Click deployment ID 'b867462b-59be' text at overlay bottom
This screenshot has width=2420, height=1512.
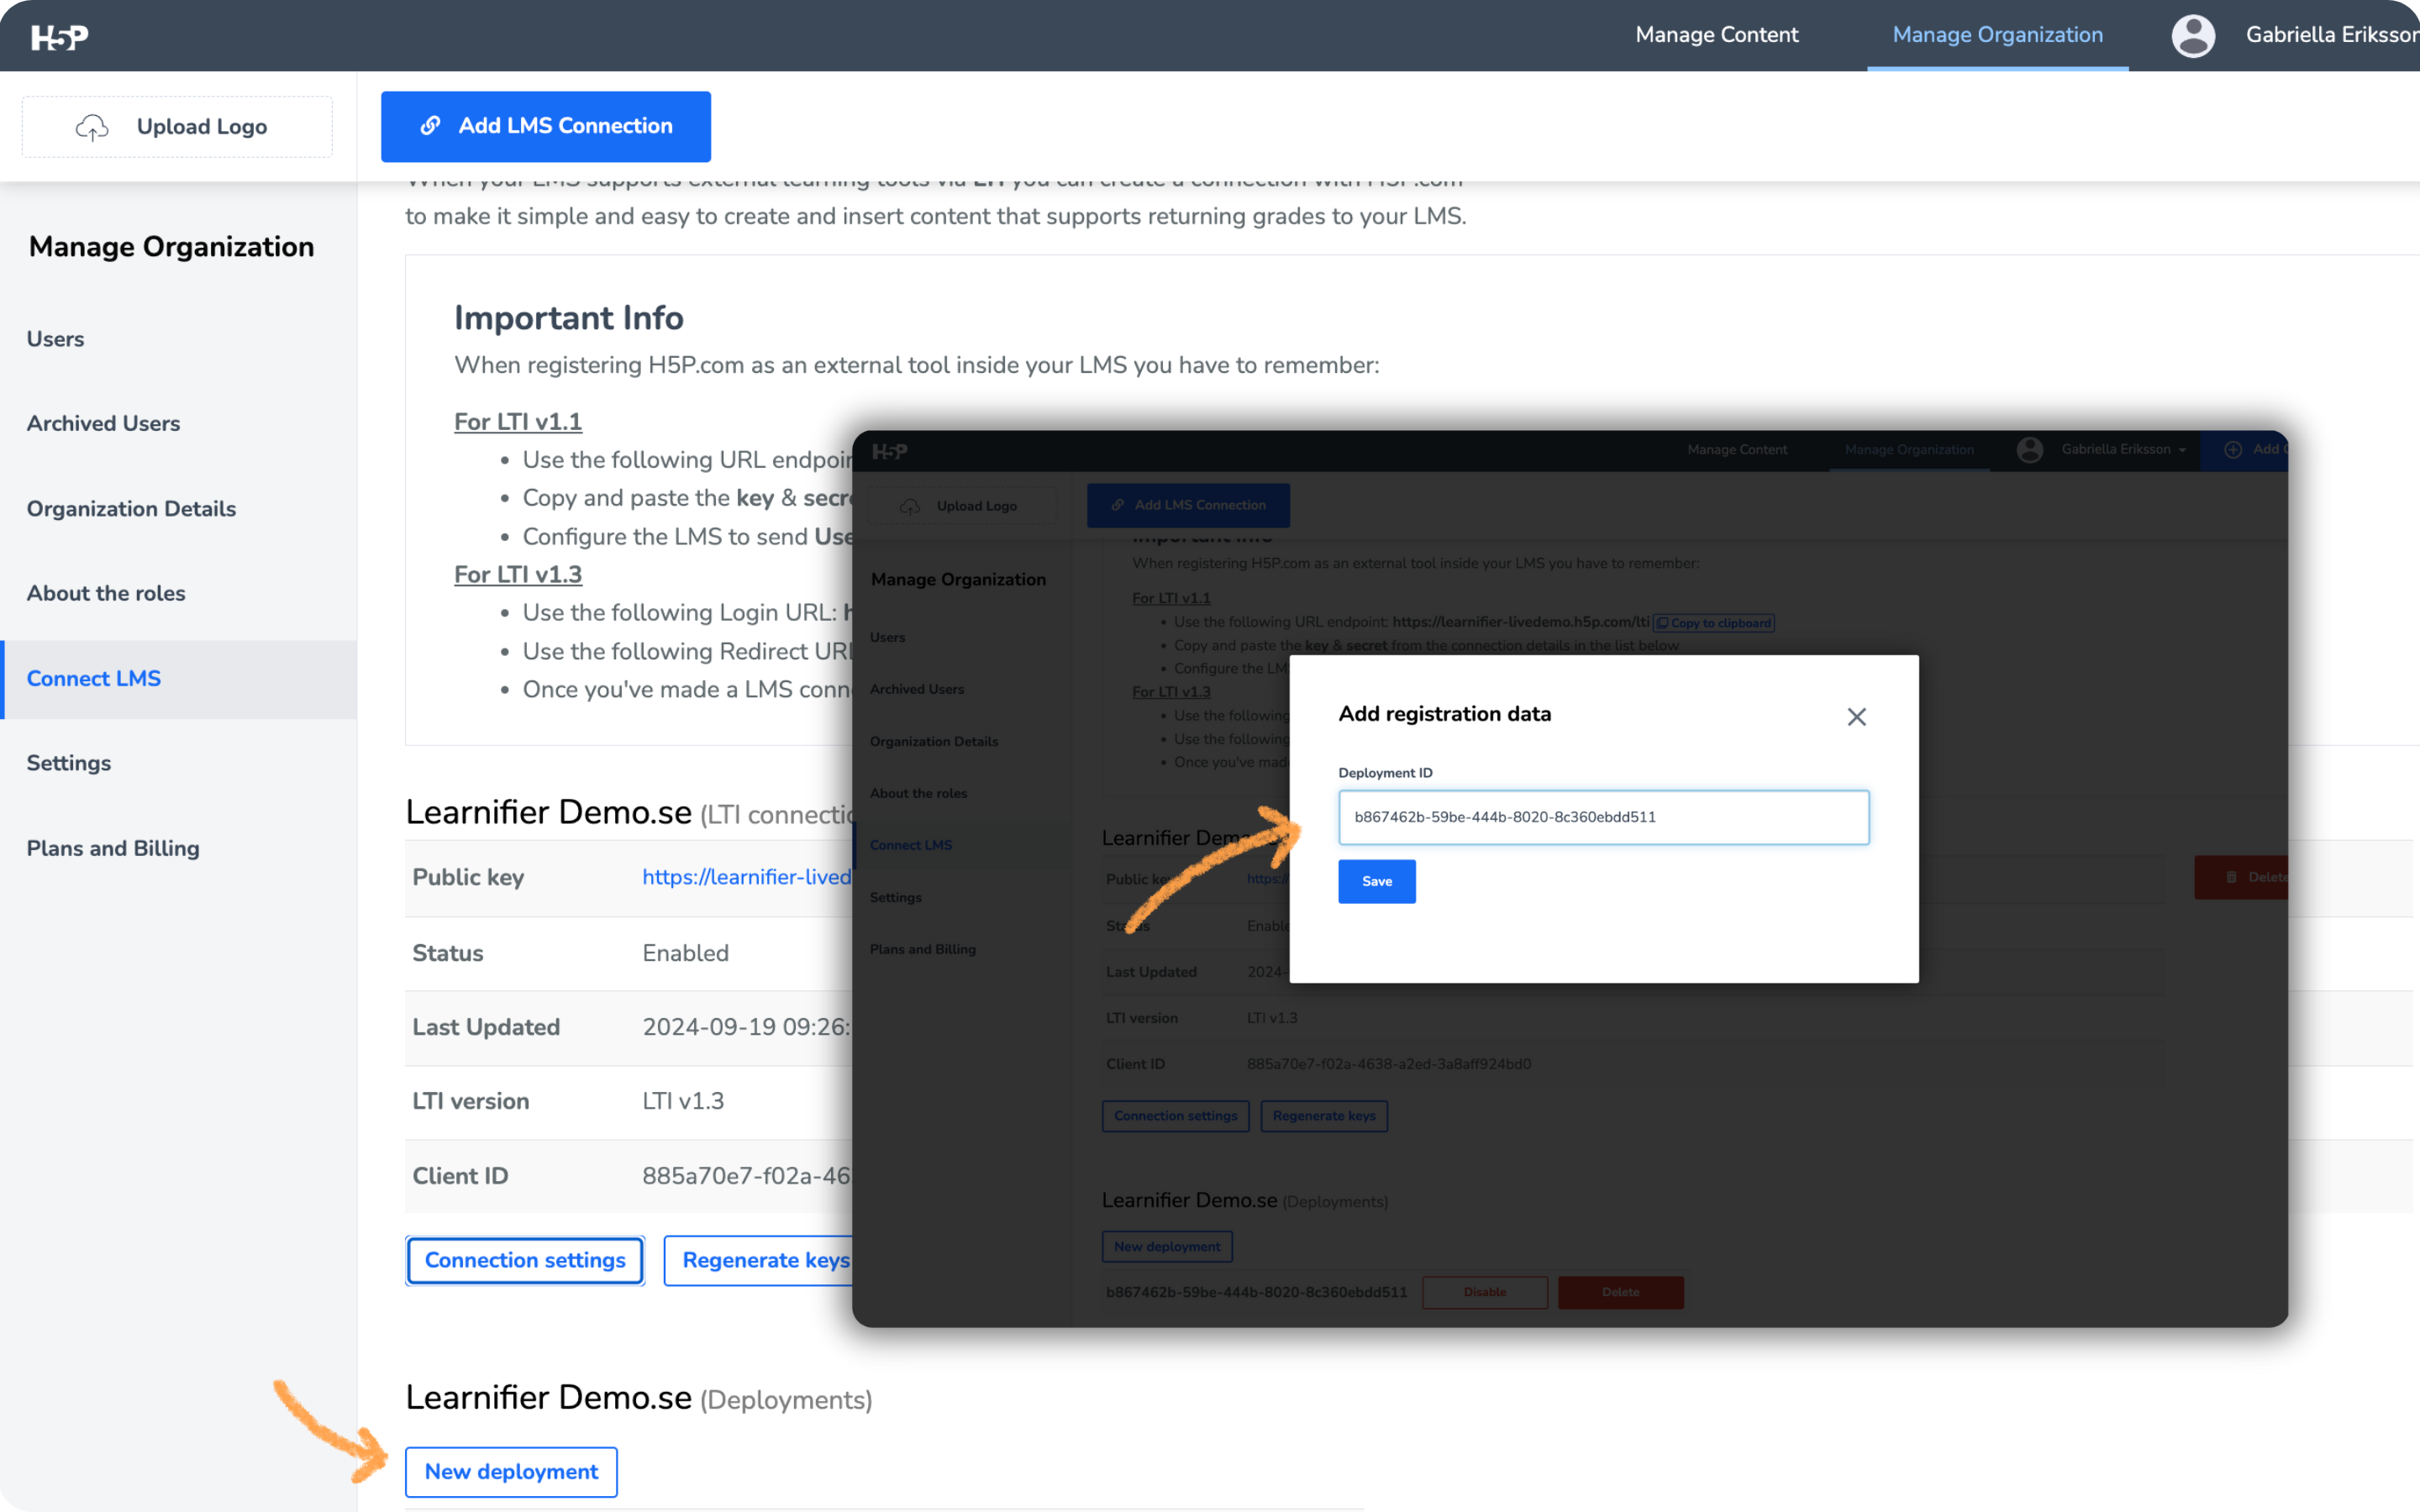point(1257,1292)
